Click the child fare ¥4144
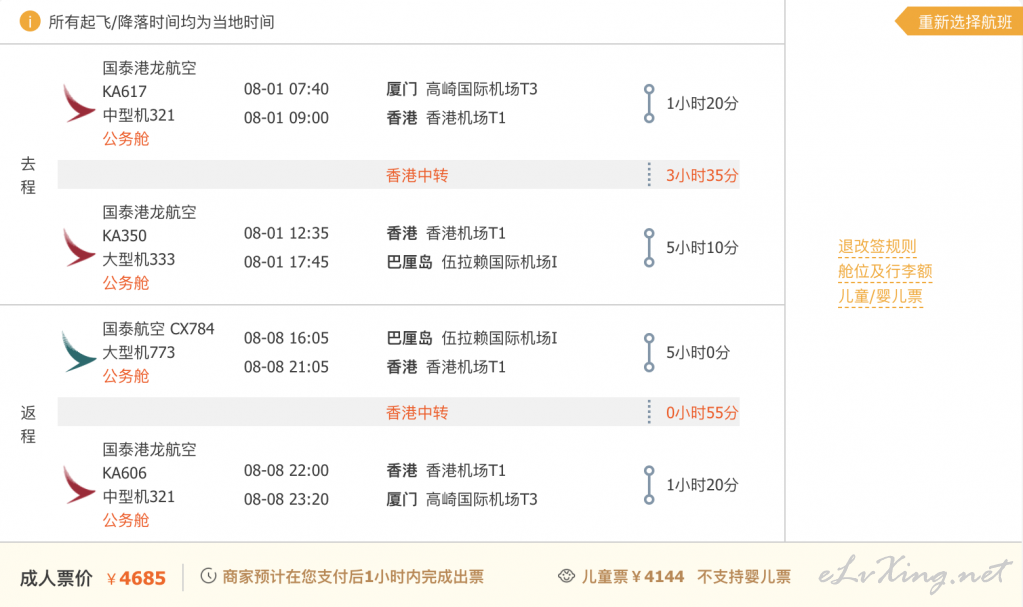Image resolution: width=1023 pixels, height=607 pixels. point(657,576)
